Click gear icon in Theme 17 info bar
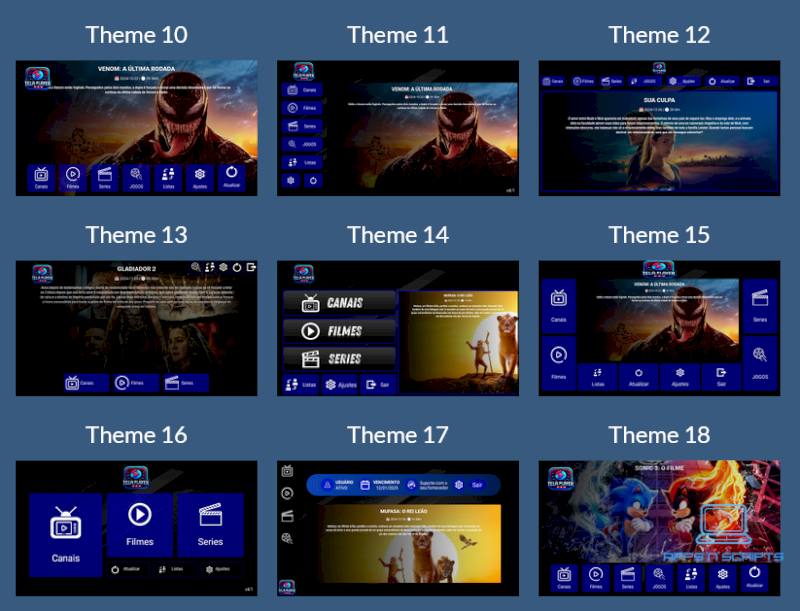800x611 pixels. point(459,485)
